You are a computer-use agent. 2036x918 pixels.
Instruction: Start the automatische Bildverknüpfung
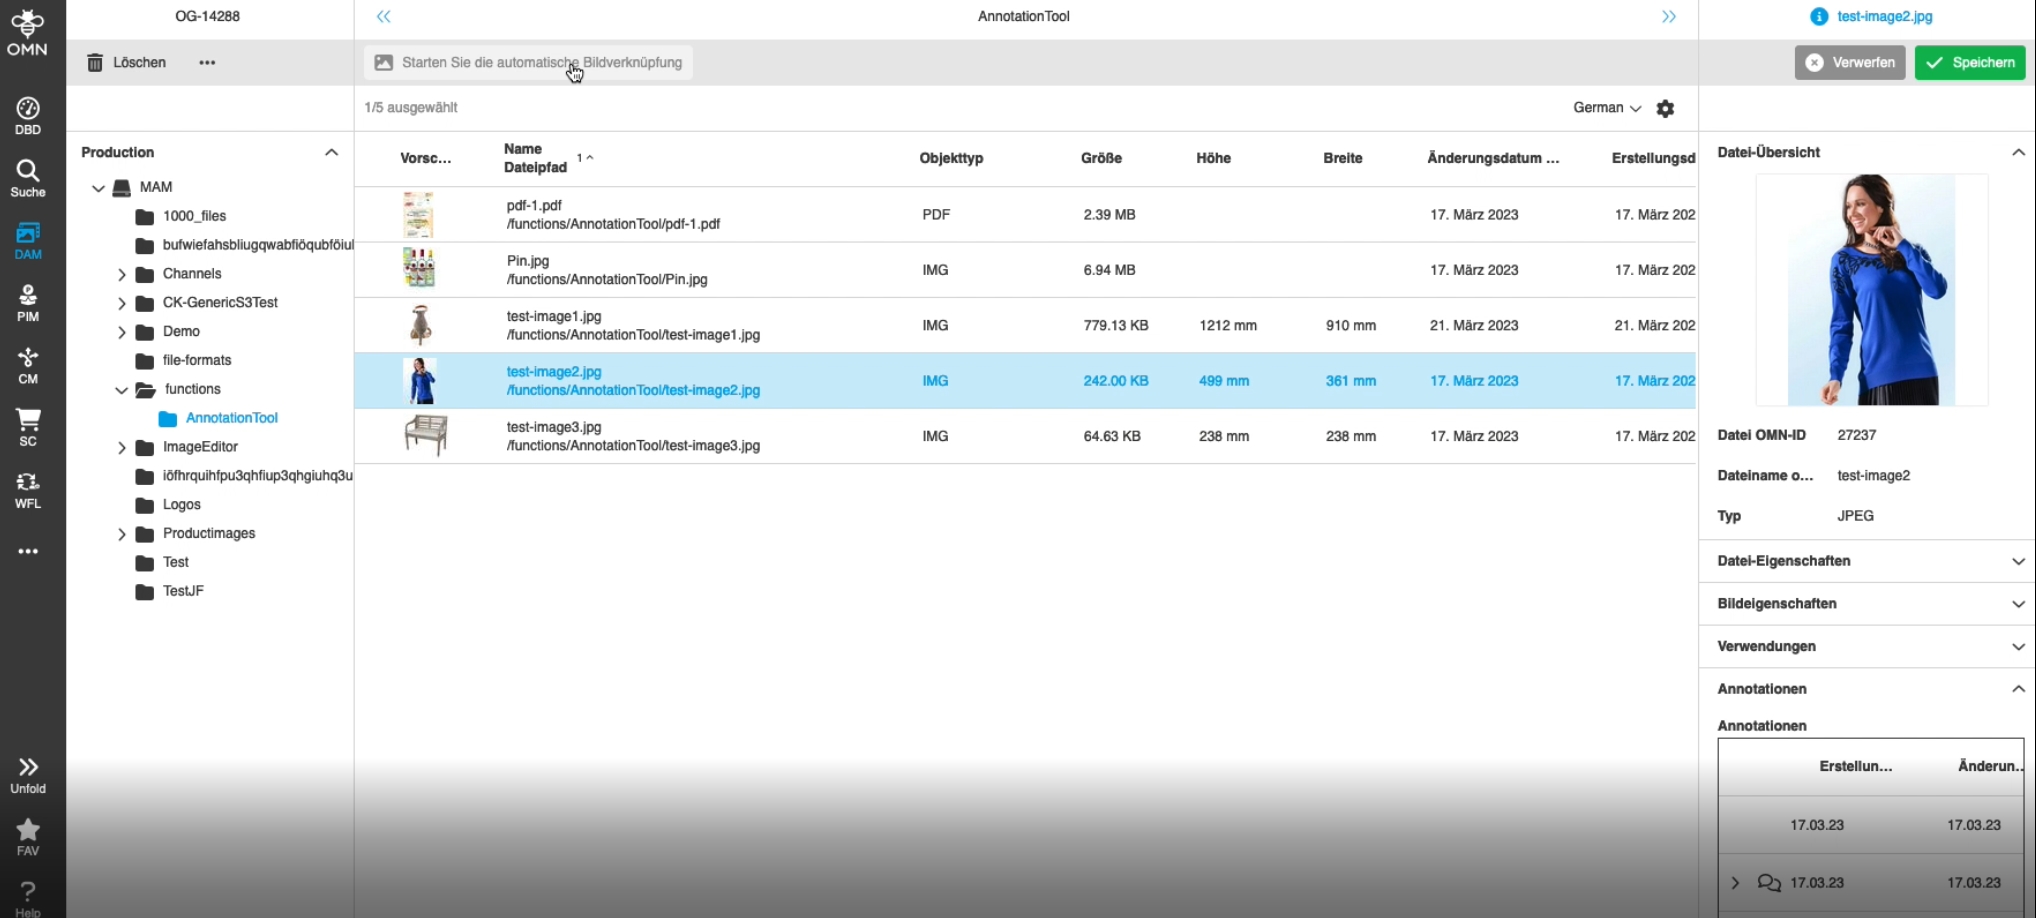[x=528, y=62]
